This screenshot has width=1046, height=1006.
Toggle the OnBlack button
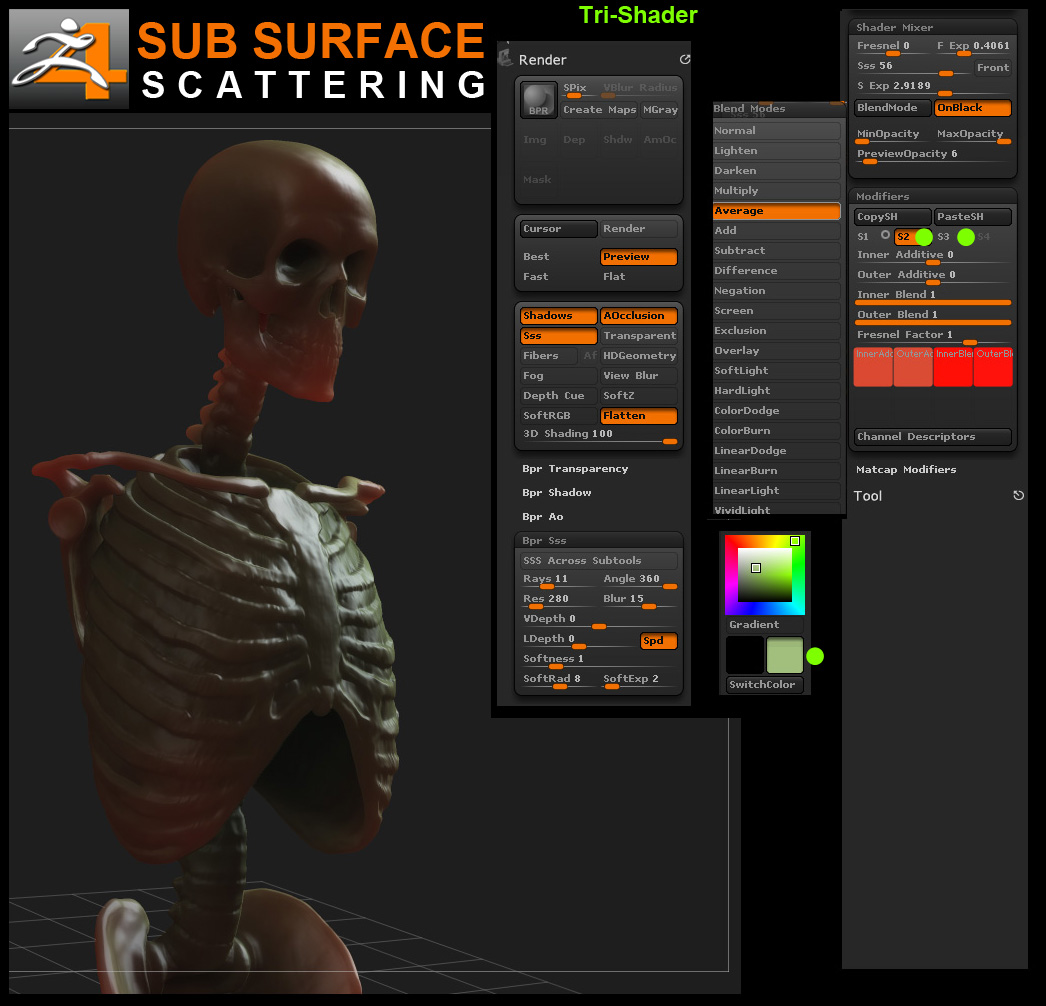[973, 107]
